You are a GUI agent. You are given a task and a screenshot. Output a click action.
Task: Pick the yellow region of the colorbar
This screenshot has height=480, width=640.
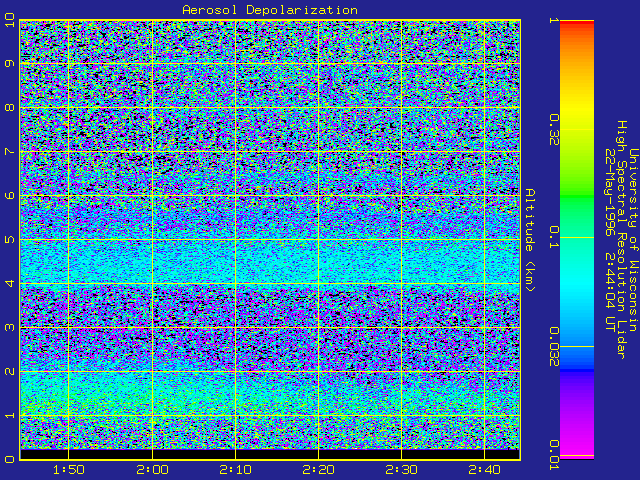[577, 110]
